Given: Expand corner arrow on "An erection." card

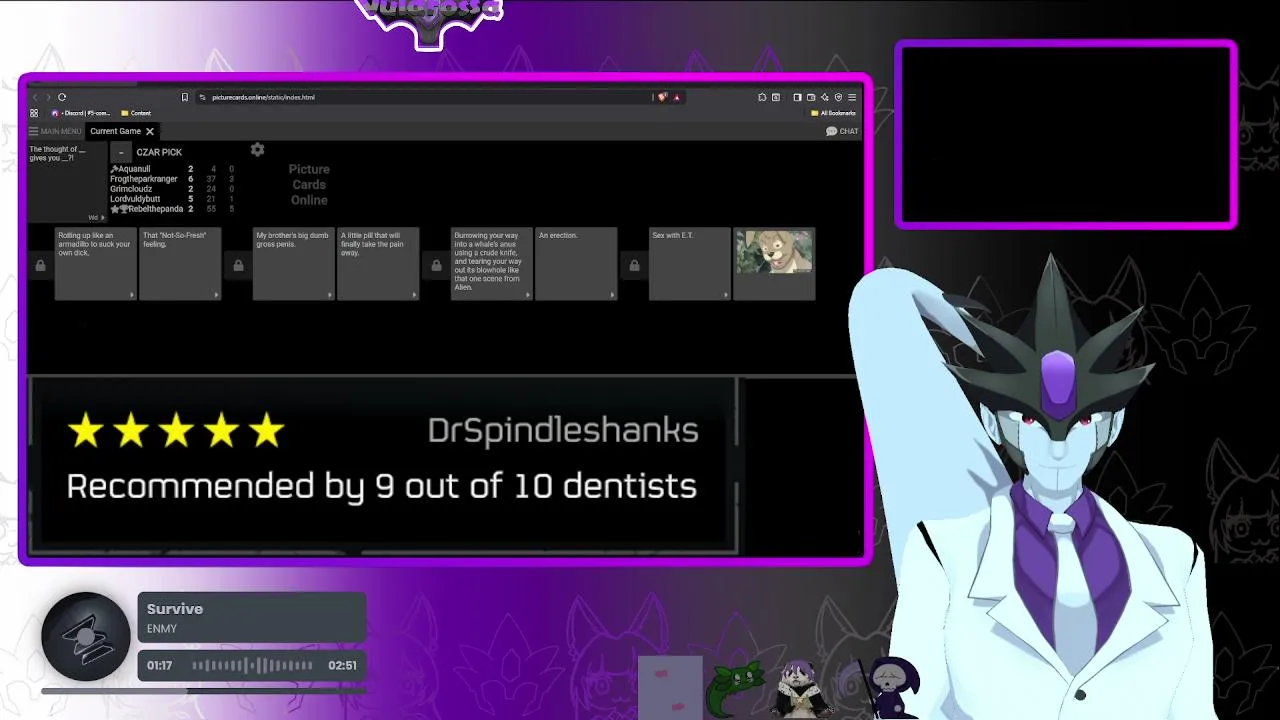Looking at the screenshot, I should 612,295.
